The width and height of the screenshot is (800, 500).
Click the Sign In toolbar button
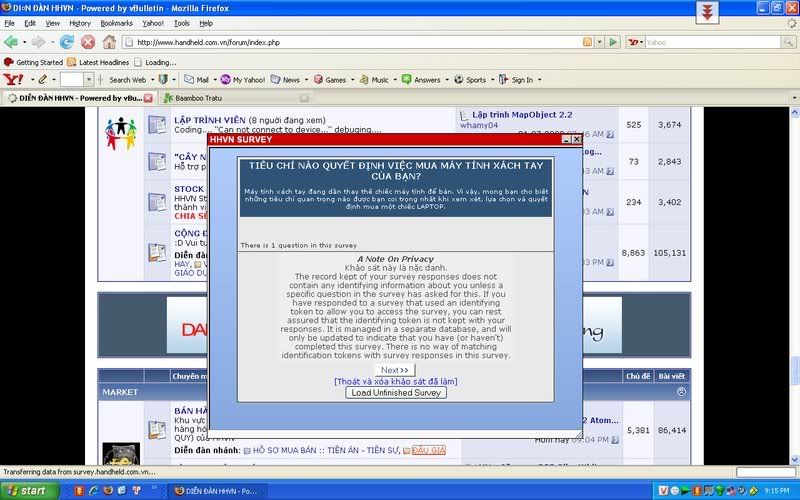(516, 80)
